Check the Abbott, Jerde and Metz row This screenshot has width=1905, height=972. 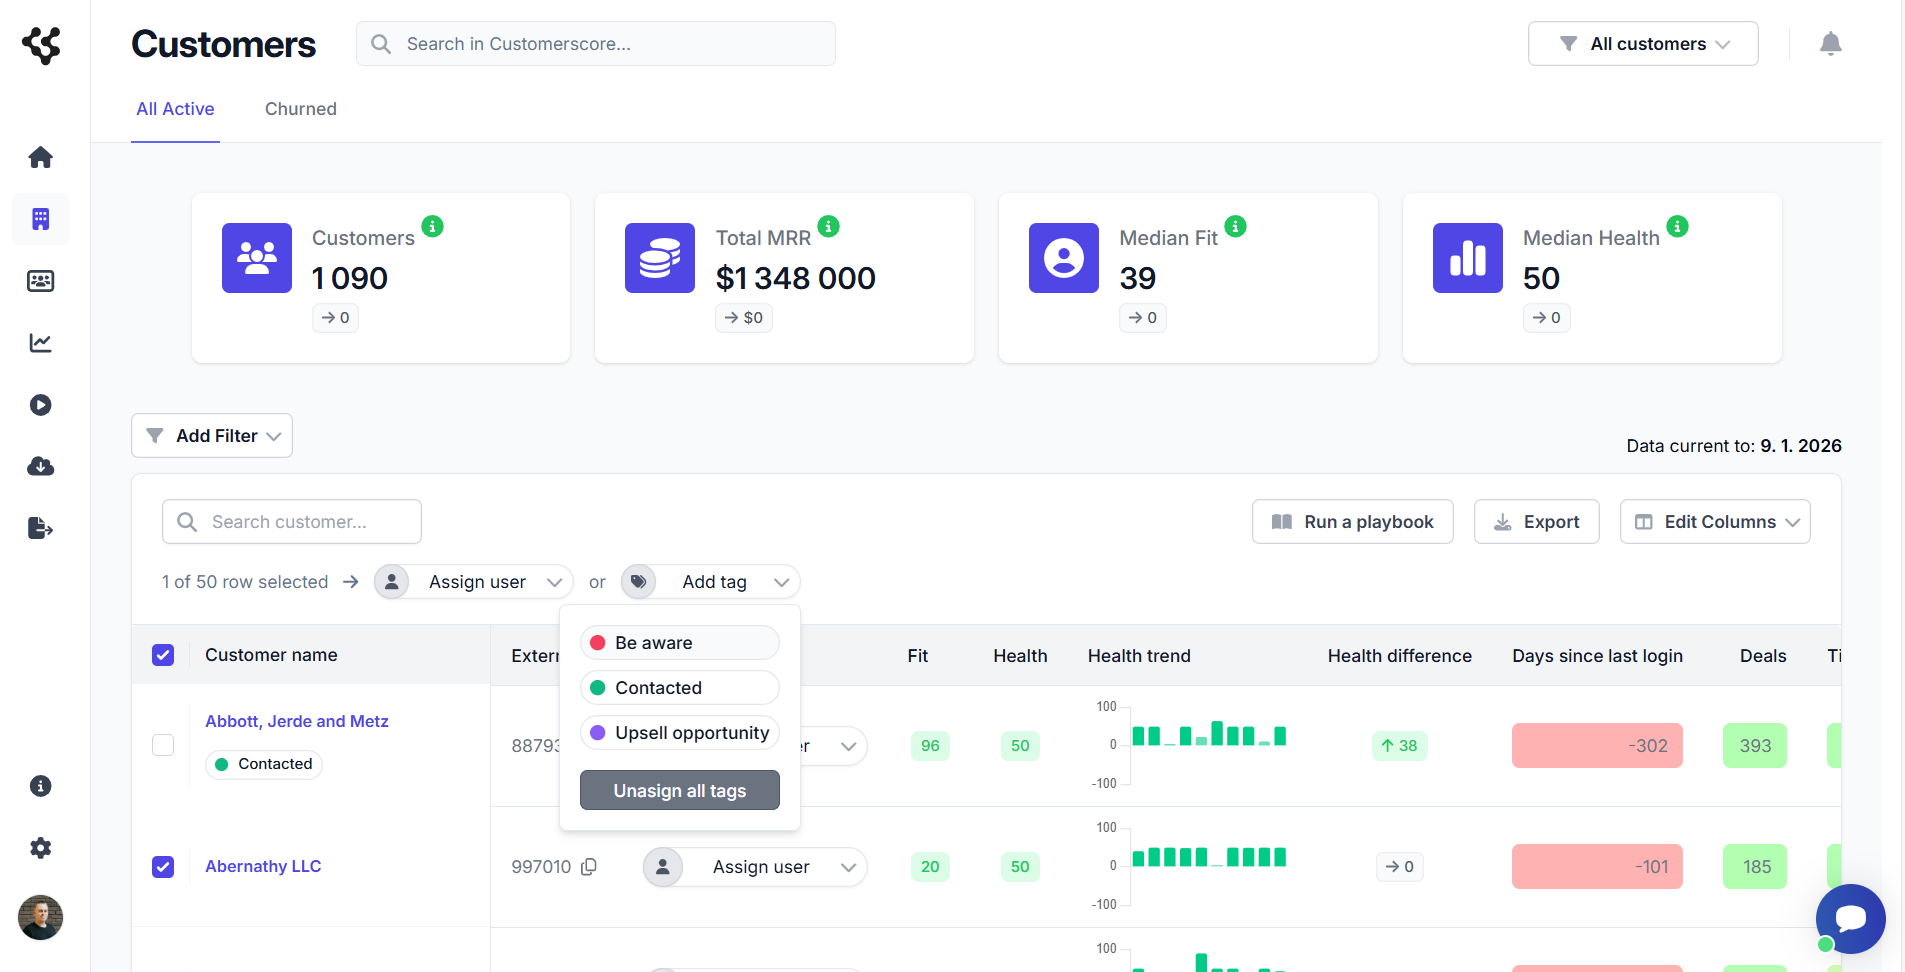click(163, 745)
